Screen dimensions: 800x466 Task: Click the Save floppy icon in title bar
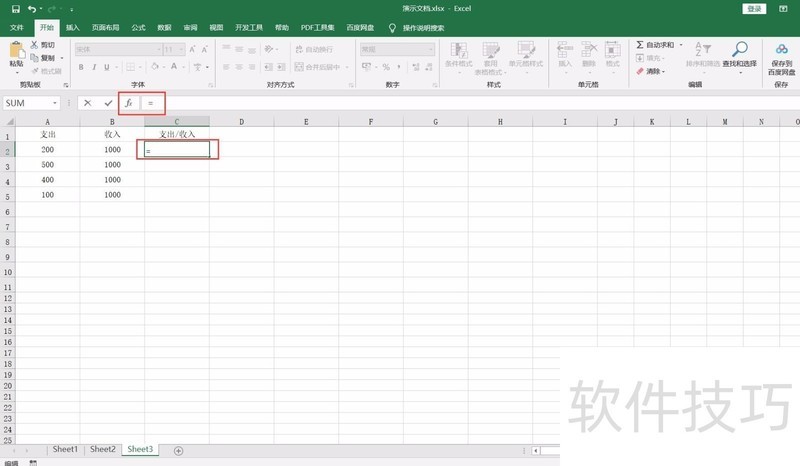[x=16, y=9]
